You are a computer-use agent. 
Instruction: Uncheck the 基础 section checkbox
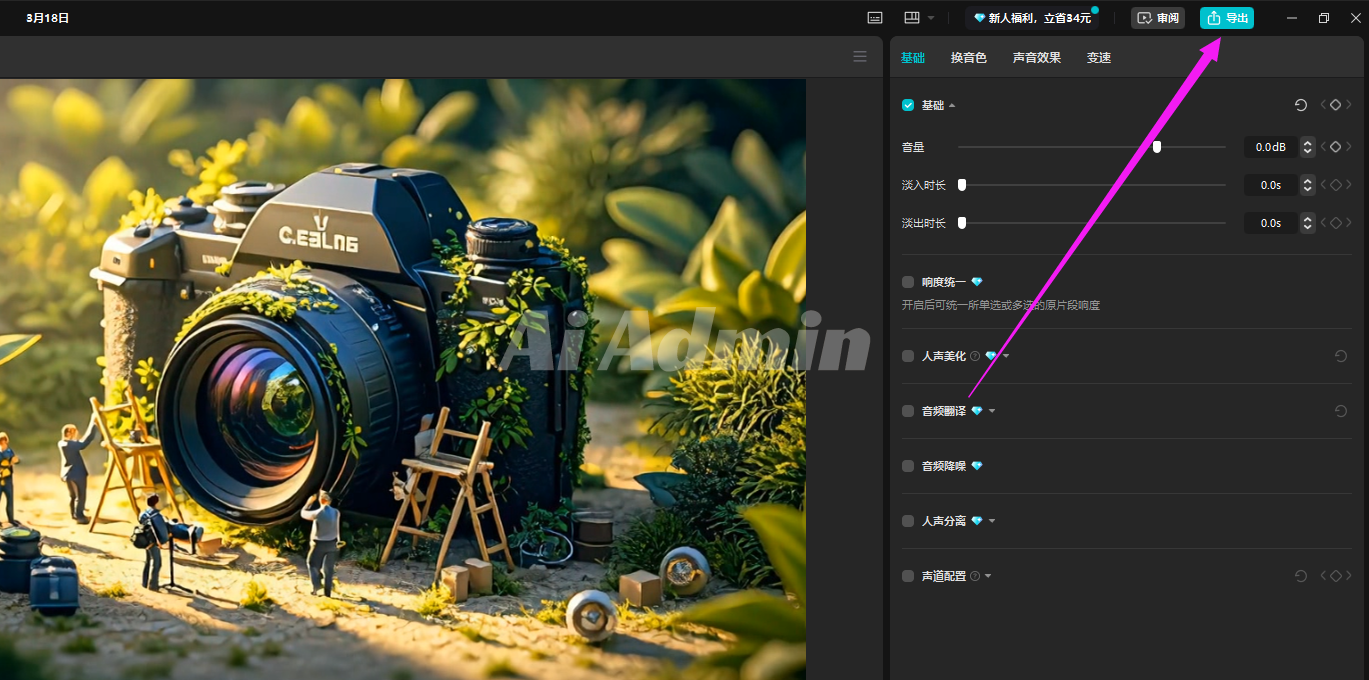[x=908, y=105]
